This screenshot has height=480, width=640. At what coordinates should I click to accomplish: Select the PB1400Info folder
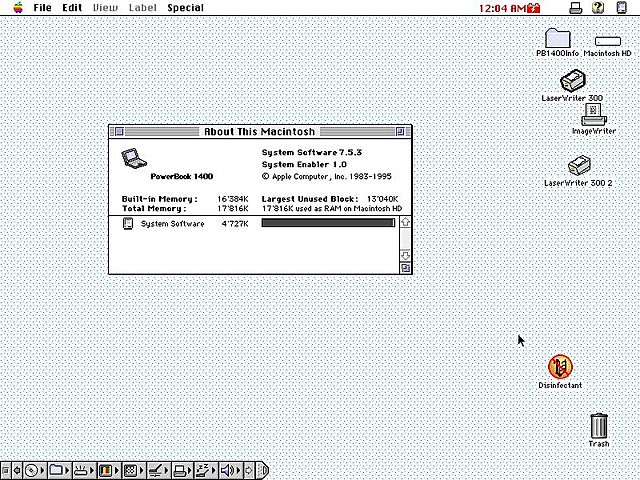coord(558,38)
